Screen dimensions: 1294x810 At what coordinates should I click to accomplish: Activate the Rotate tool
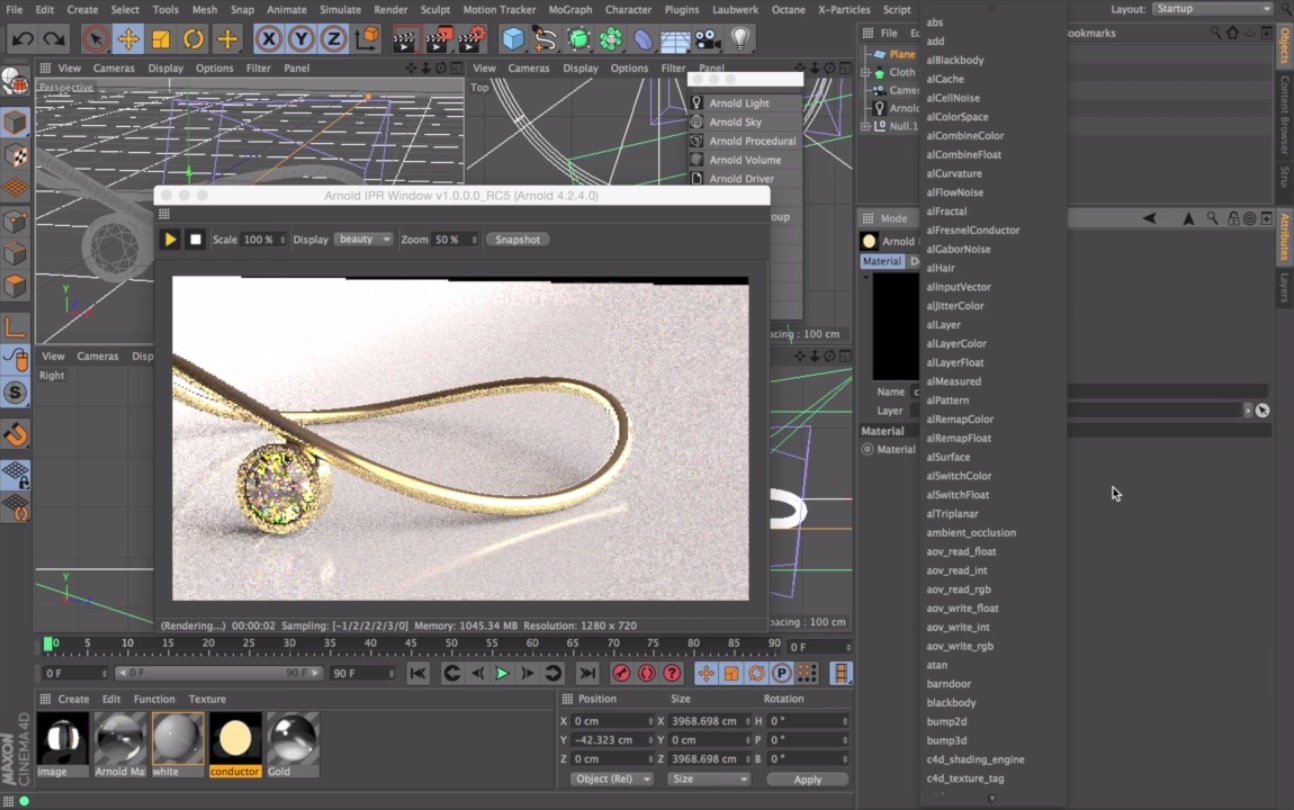point(194,40)
